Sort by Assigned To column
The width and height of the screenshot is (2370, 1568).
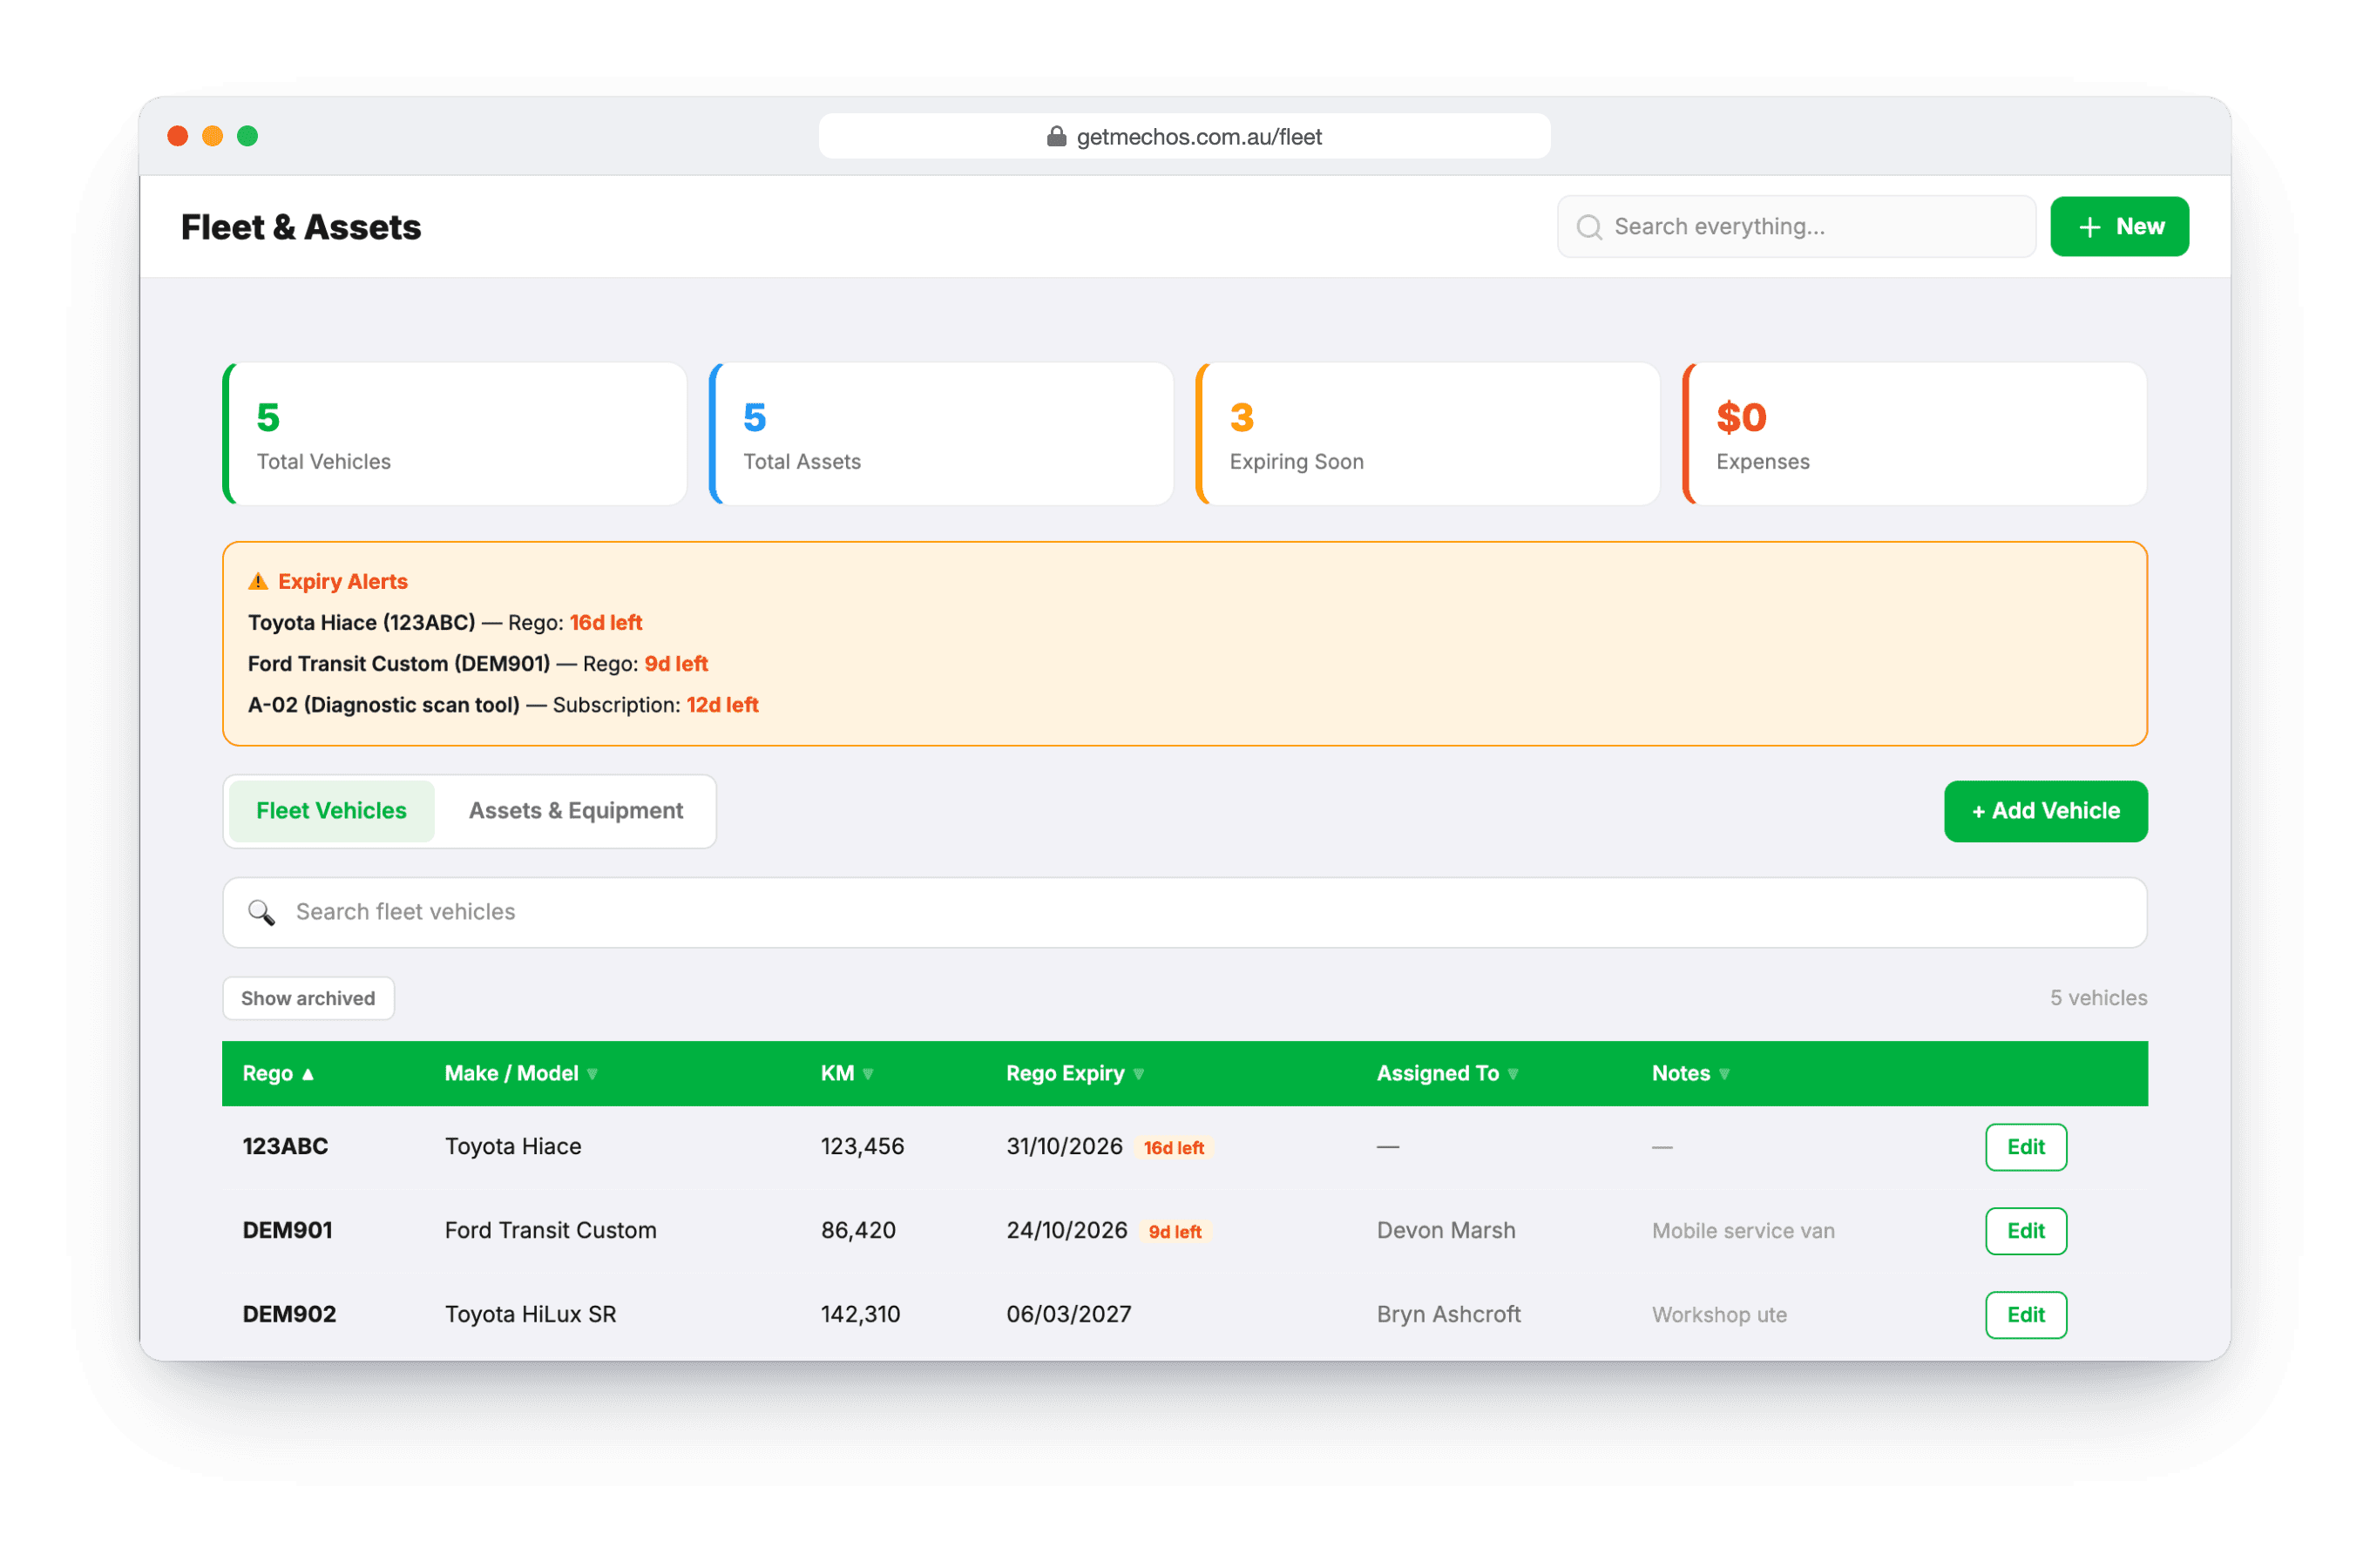(x=1447, y=1073)
